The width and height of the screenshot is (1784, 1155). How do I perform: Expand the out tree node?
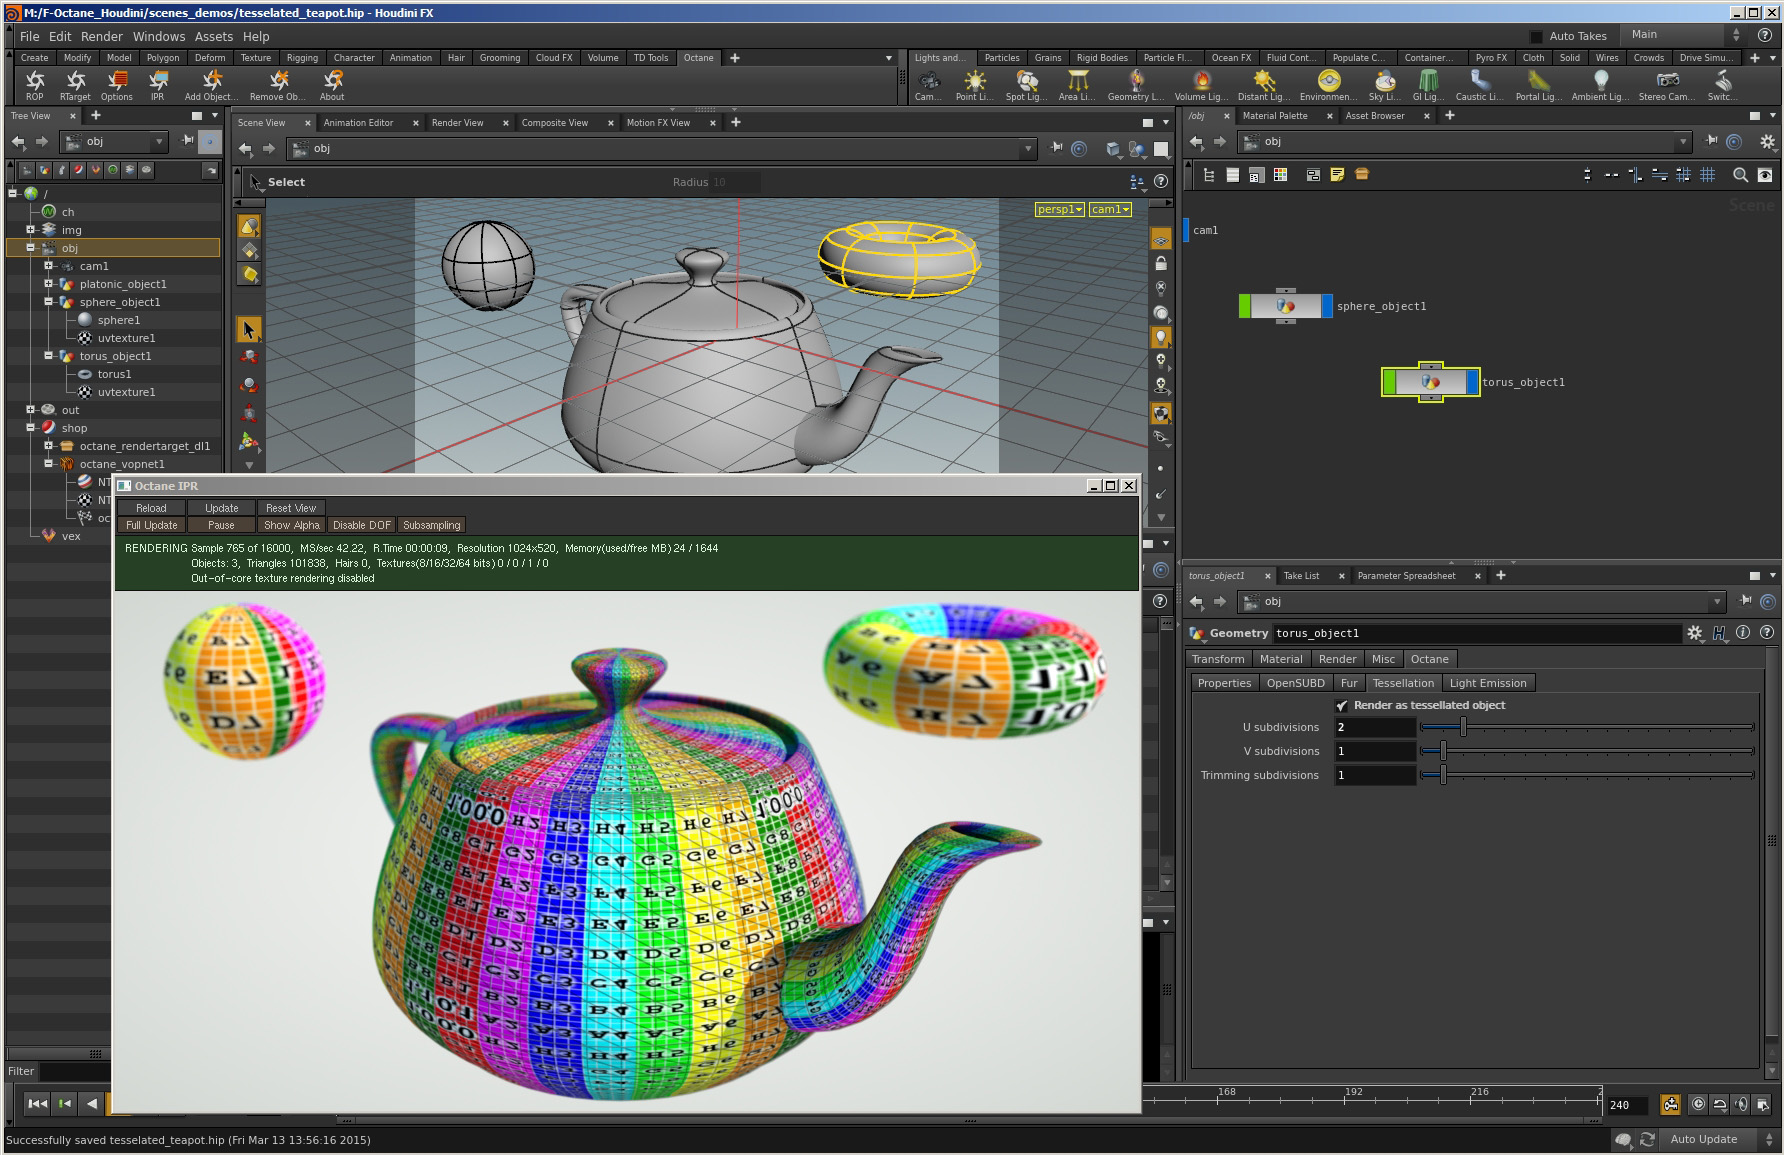tap(30, 410)
